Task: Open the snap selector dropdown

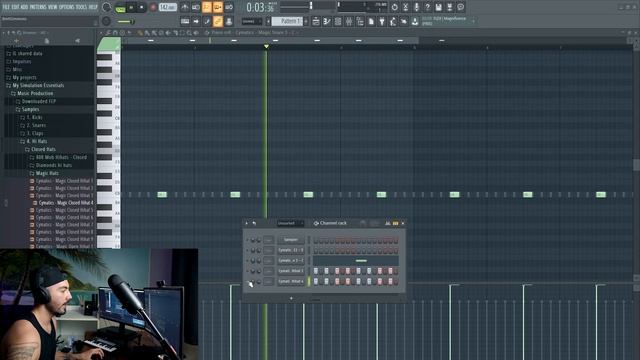Action: [252, 21]
